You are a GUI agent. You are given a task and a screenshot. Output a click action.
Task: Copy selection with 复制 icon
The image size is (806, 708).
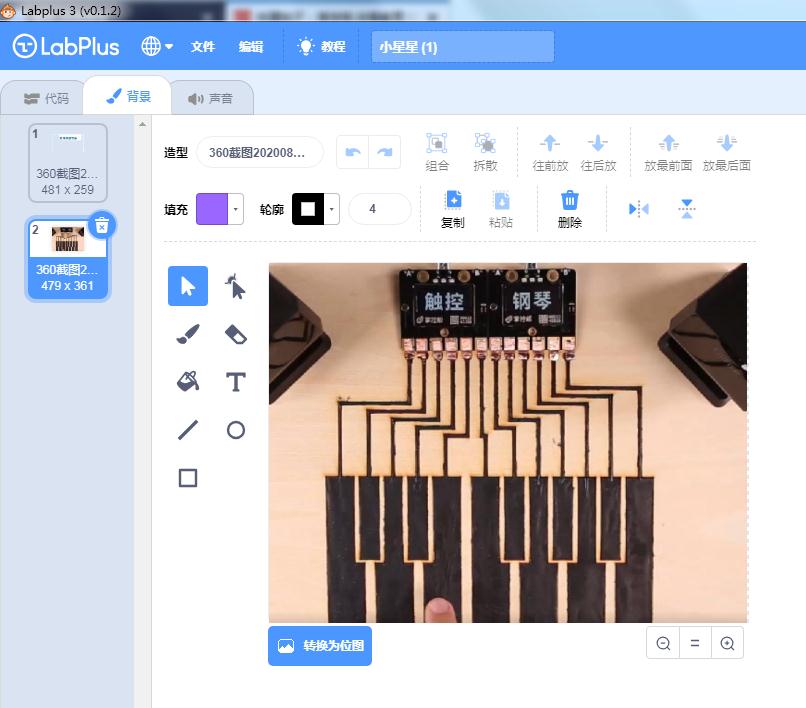click(453, 209)
